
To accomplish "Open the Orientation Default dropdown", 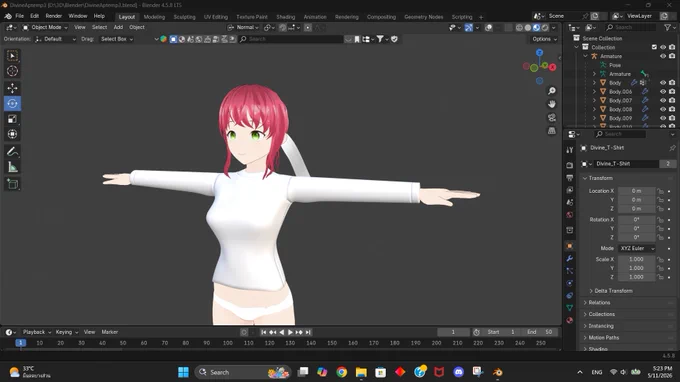I will (55, 39).
